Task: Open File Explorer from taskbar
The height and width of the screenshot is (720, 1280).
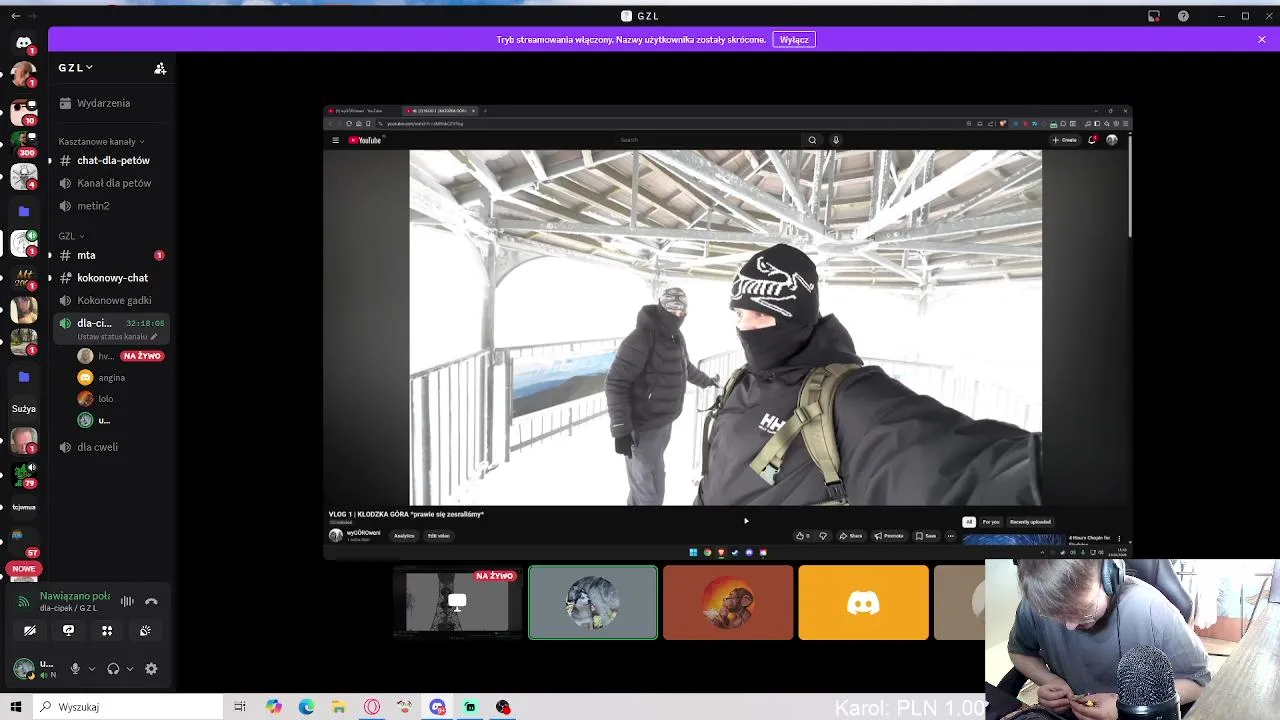Action: point(339,707)
